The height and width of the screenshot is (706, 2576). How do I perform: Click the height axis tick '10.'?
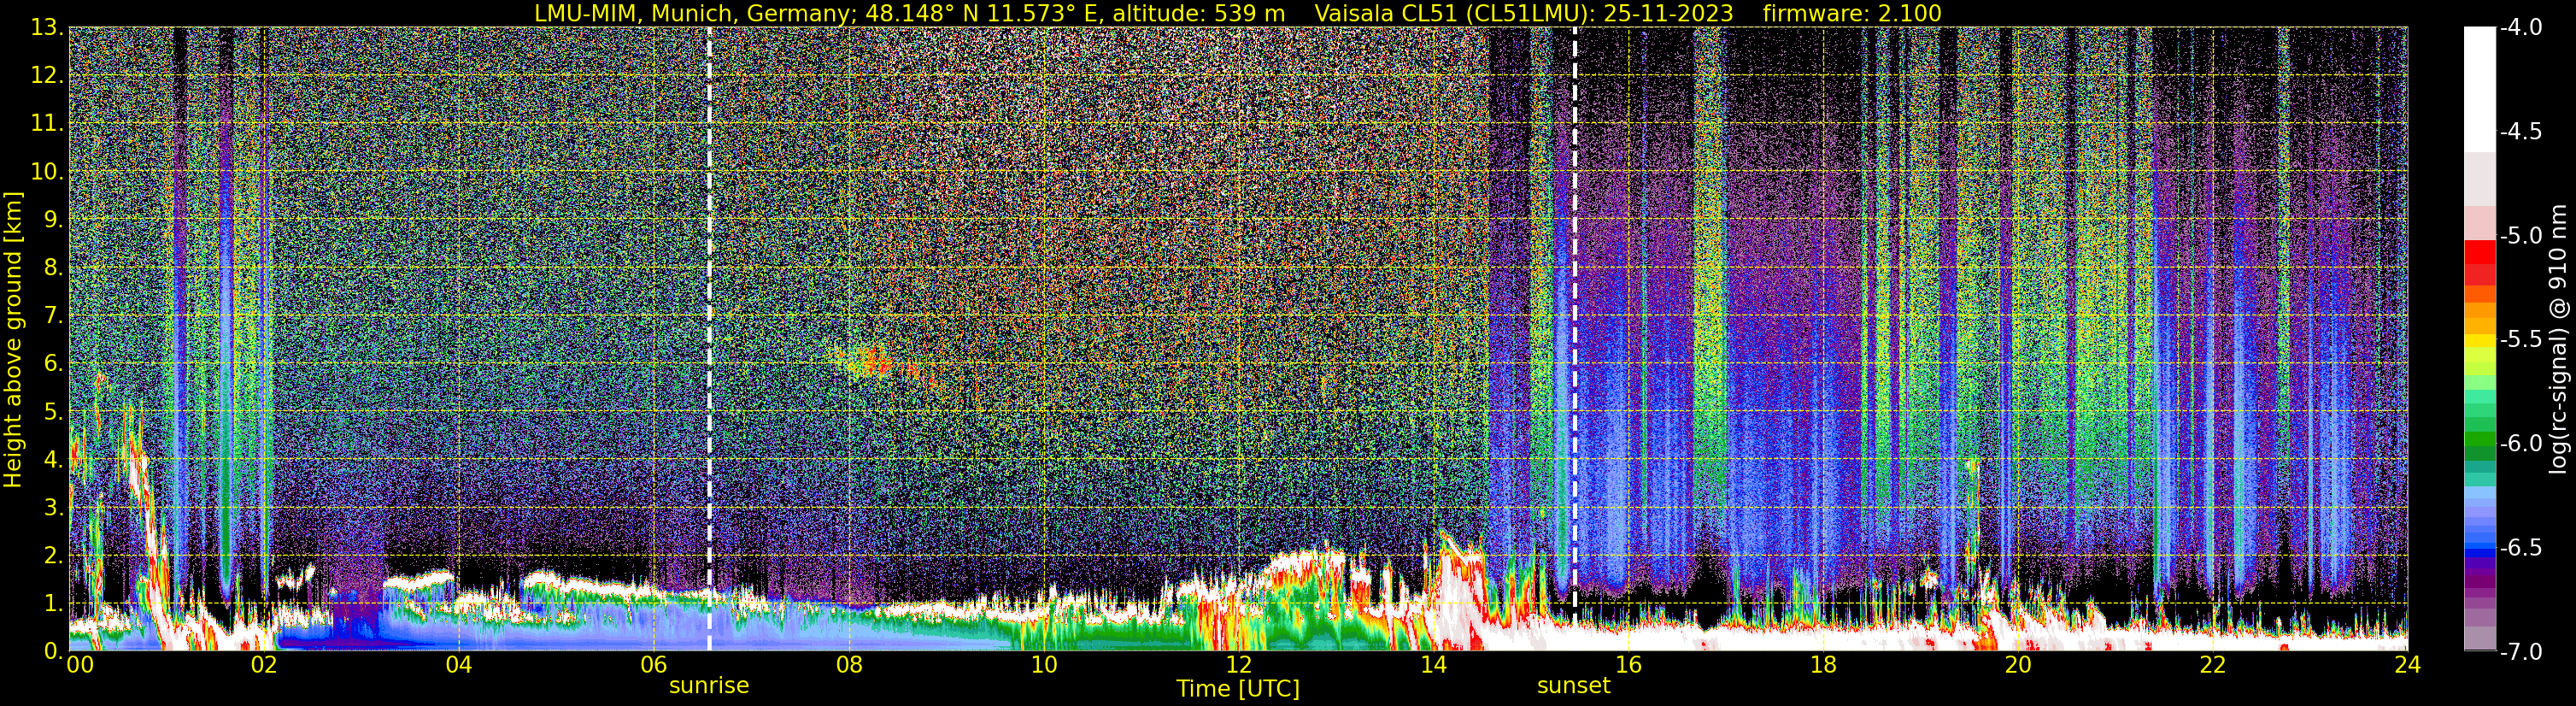click(x=47, y=172)
